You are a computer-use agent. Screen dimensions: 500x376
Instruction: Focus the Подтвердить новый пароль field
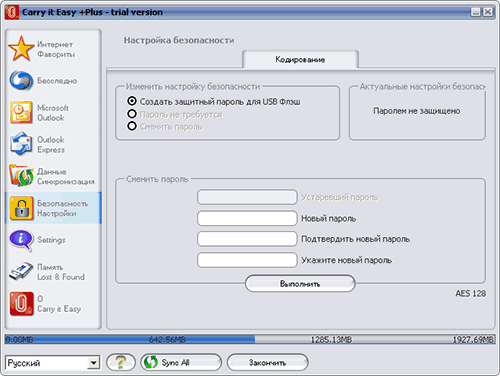click(247, 239)
